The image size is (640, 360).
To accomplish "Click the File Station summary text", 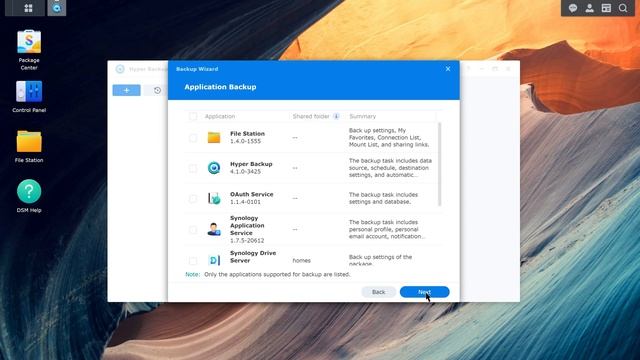I will pyautogui.click(x=389, y=138).
